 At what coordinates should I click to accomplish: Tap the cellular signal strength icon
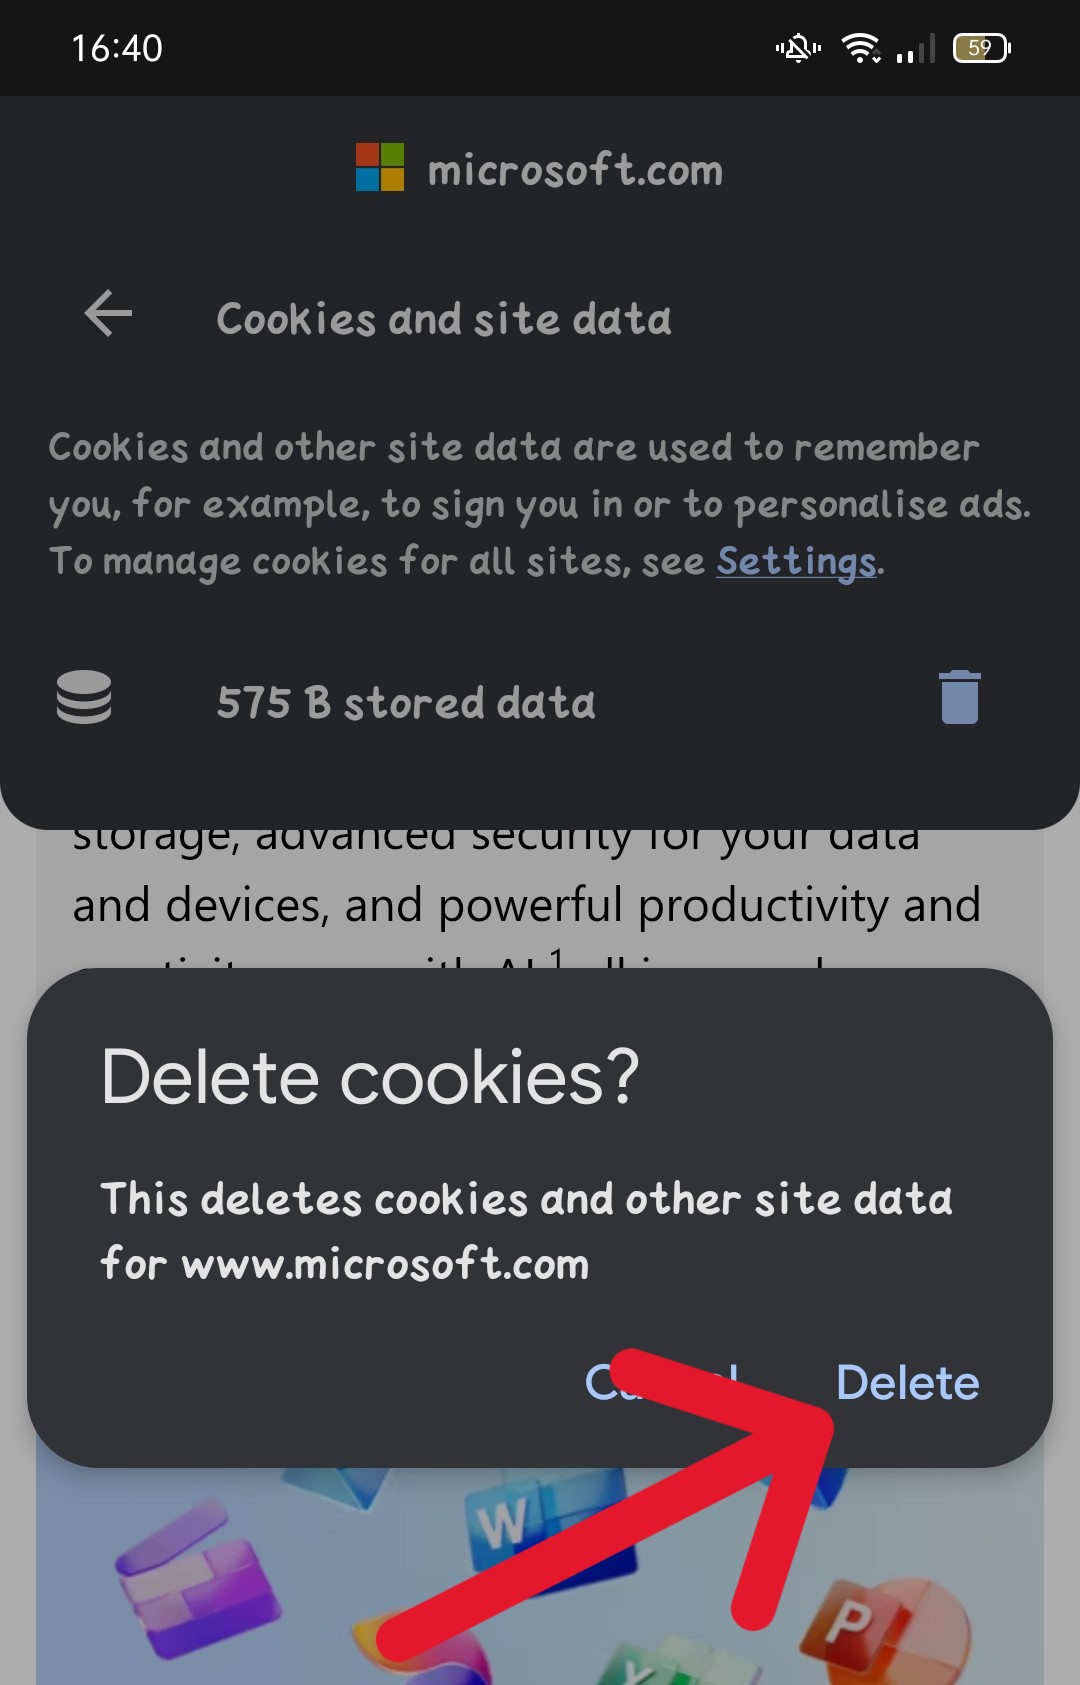tap(916, 48)
